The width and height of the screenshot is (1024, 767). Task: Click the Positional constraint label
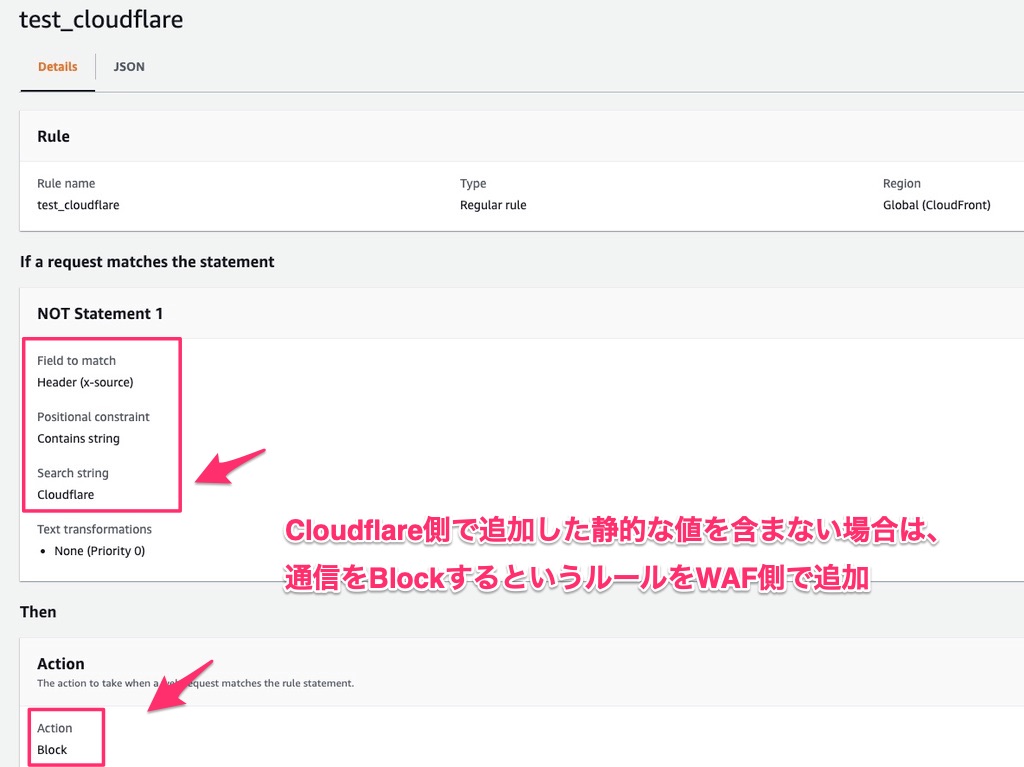(93, 416)
